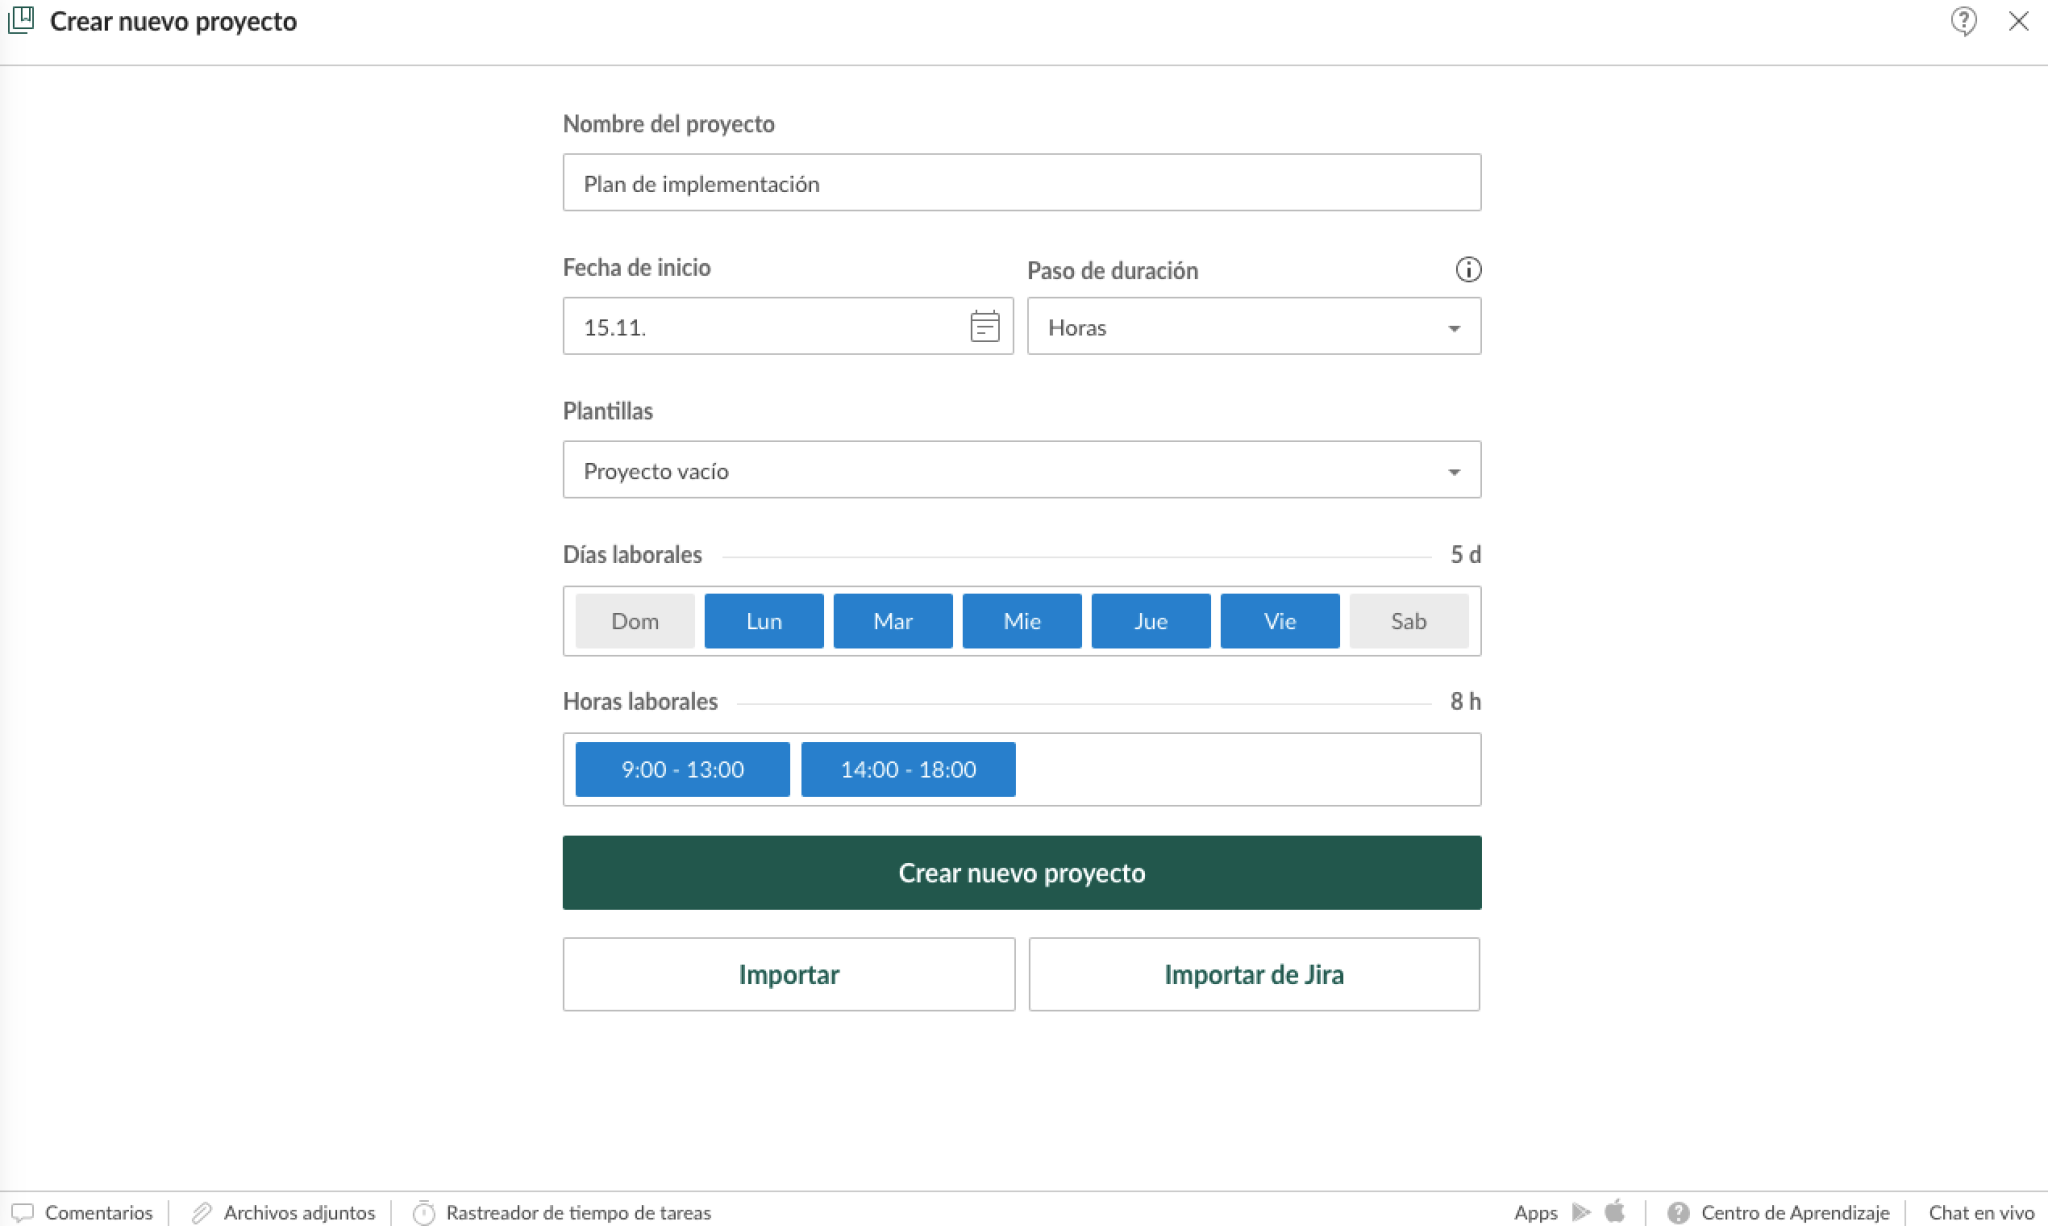2048x1226 pixels.
Task: Open the date picker calendar icon
Action: 983,327
